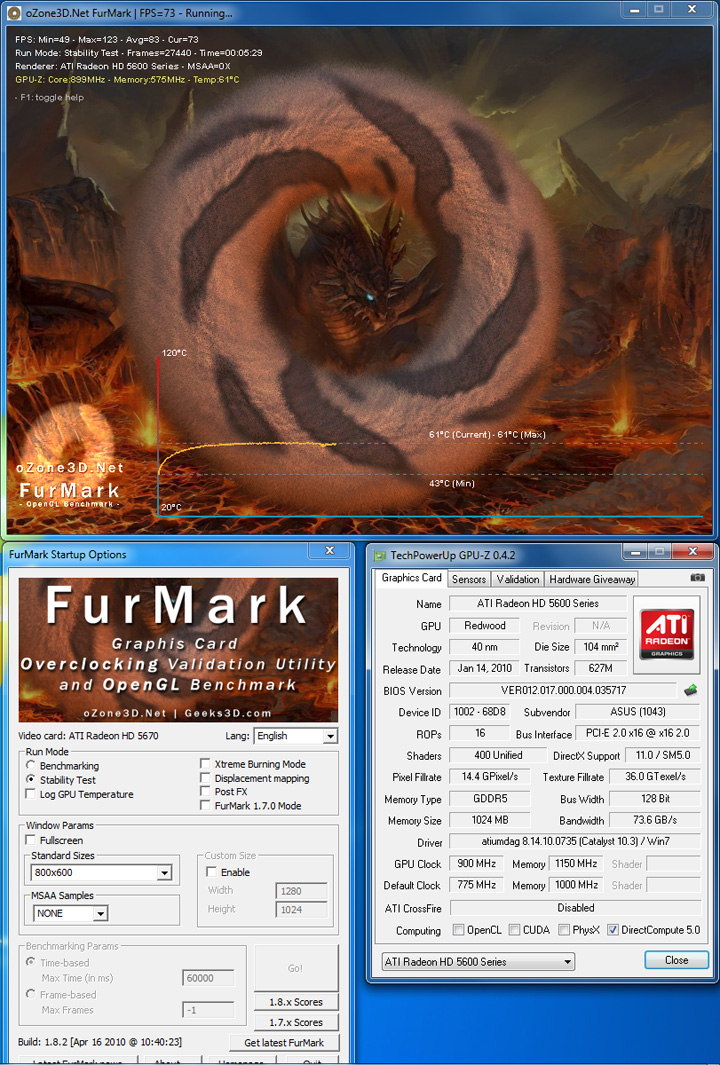Minimize the GPU-Z window

pyautogui.click(x=633, y=552)
